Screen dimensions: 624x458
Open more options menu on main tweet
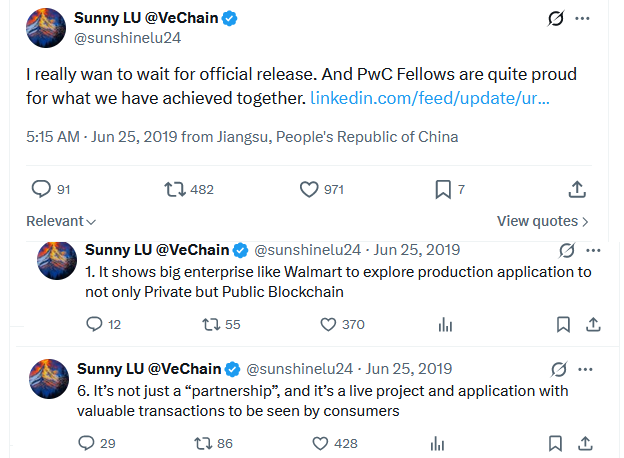pyautogui.click(x=582, y=18)
